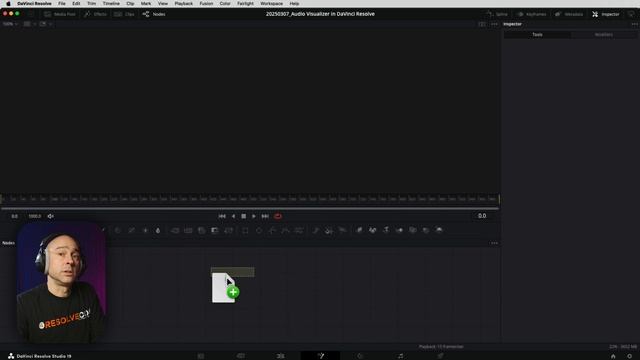Mute the viewer audio

pyautogui.click(x=51, y=216)
